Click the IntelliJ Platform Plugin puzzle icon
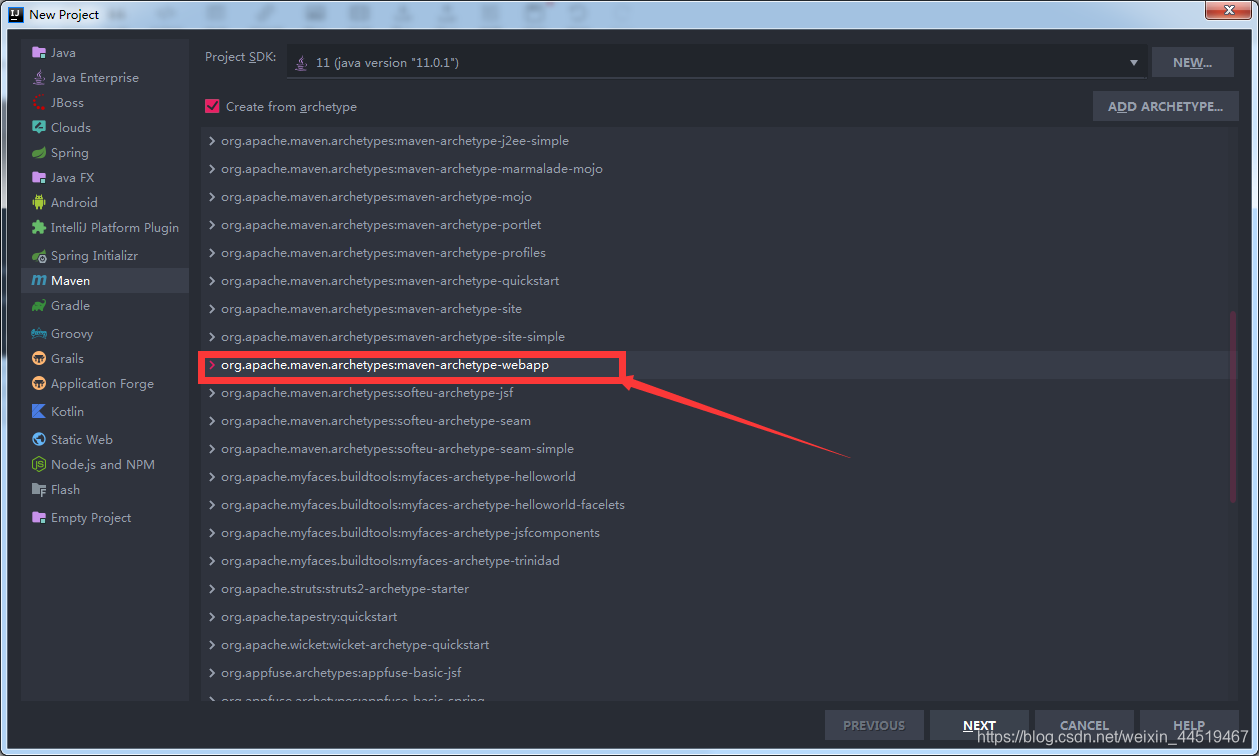Viewport: 1259px width, 756px height. pos(39,228)
